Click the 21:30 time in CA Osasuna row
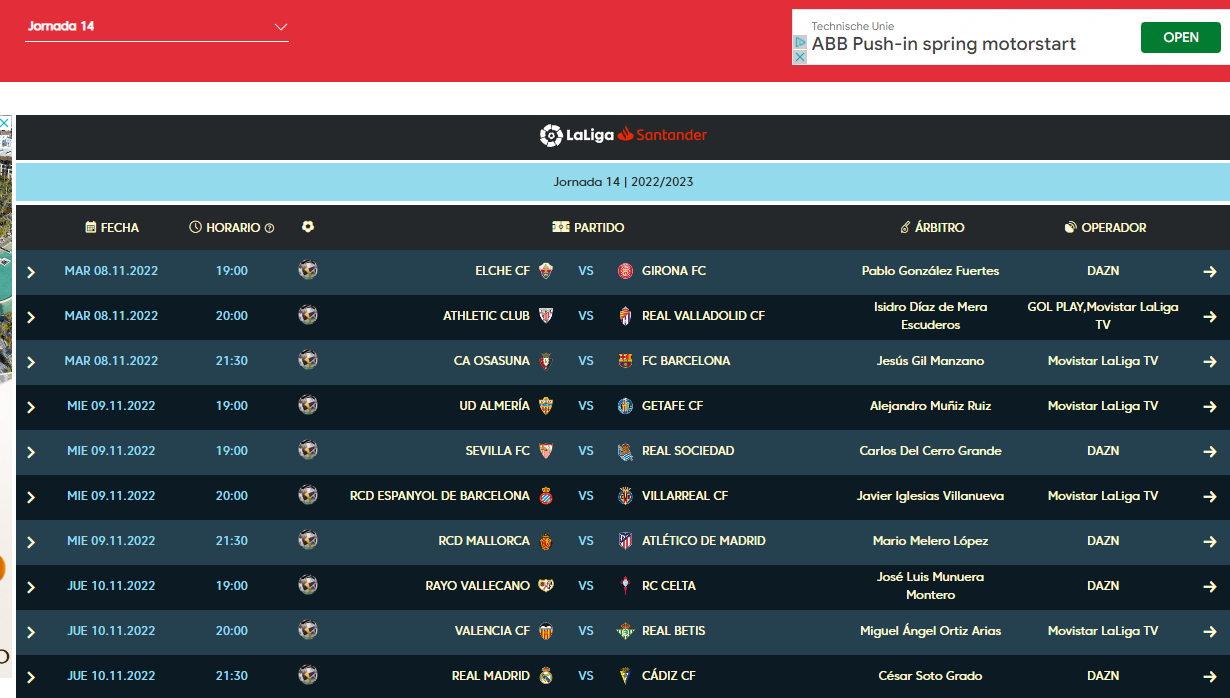Image resolution: width=1230 pixels, height=698 pixels. [x=232, y=361]
